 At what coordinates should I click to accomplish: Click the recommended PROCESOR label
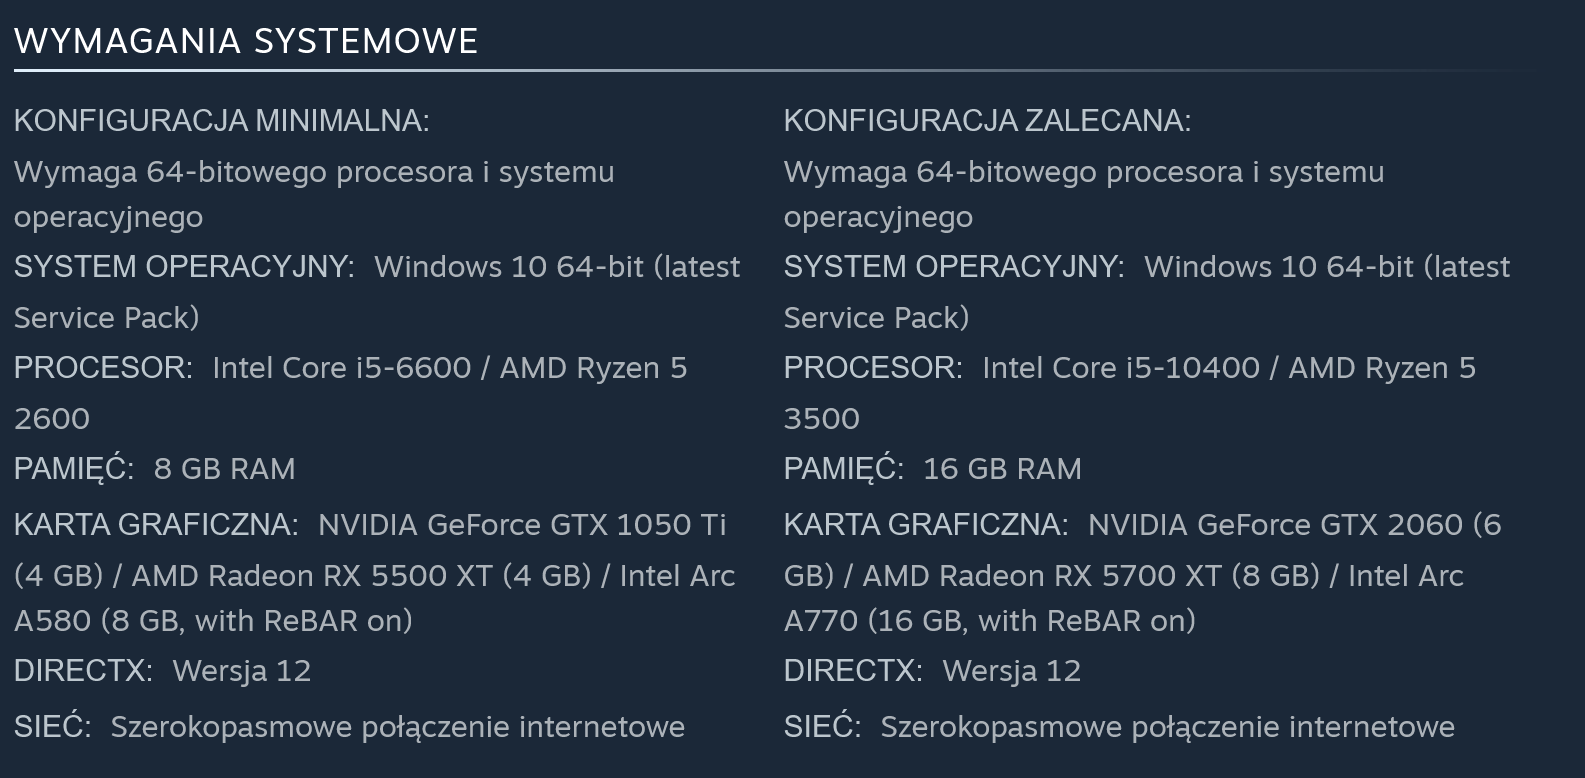873,368
